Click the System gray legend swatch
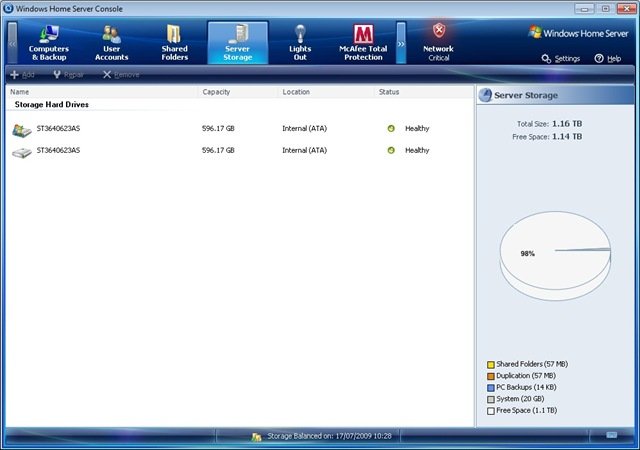This screenshot has height=450, width=640. point(491,399)
